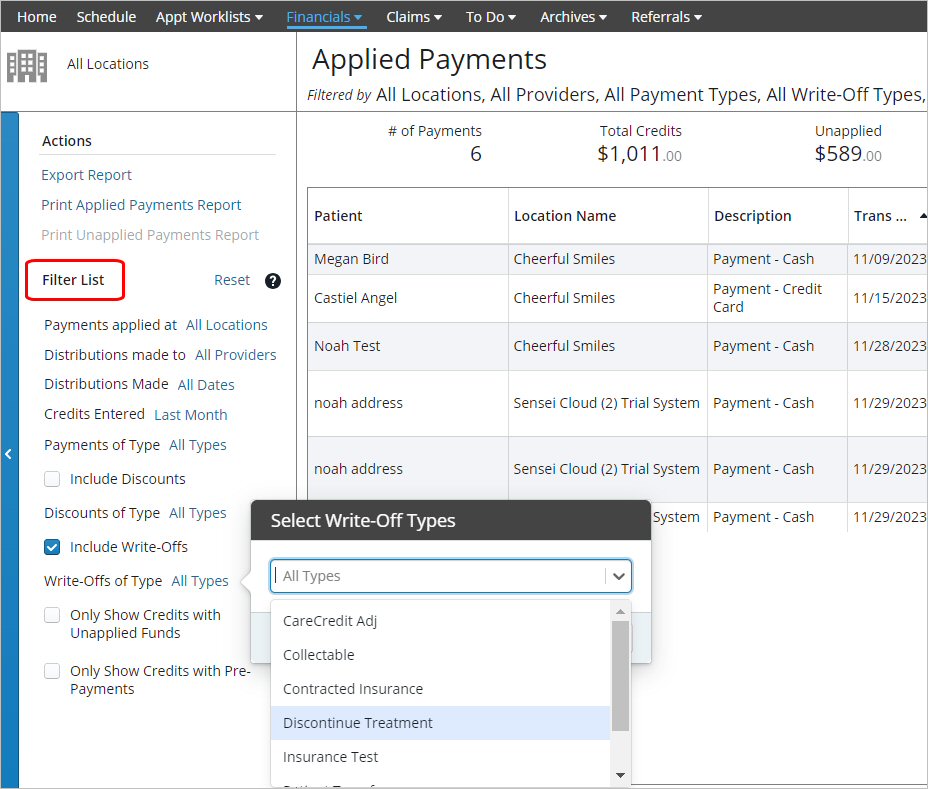This screenshot has width=928, height=789.
Task: Switch to the Schedule menu item
Action: [x=106, y=16]
